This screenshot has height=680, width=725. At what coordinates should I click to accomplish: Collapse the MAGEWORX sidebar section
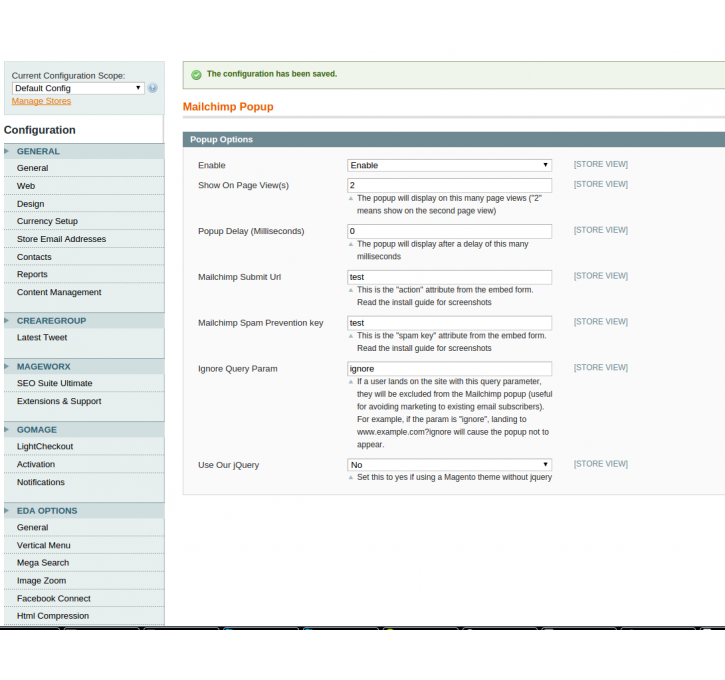pos(84,366)
